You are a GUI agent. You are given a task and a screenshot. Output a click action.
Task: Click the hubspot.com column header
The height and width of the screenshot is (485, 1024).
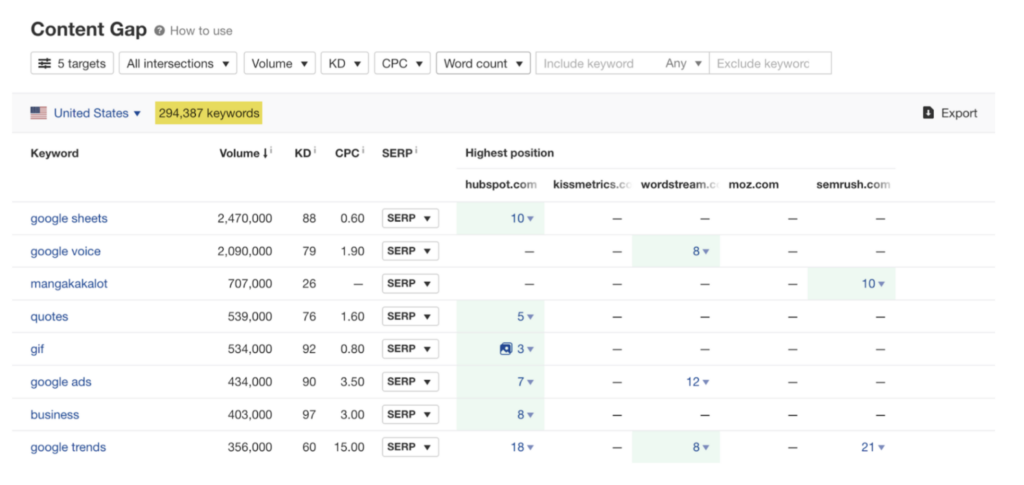point(501,185)
